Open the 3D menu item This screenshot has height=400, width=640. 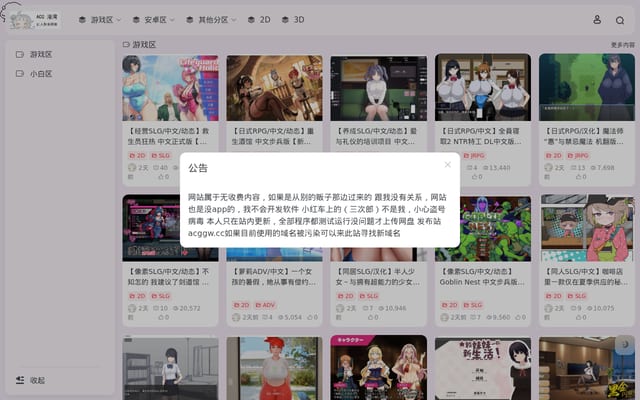click(x=293, y=20)
